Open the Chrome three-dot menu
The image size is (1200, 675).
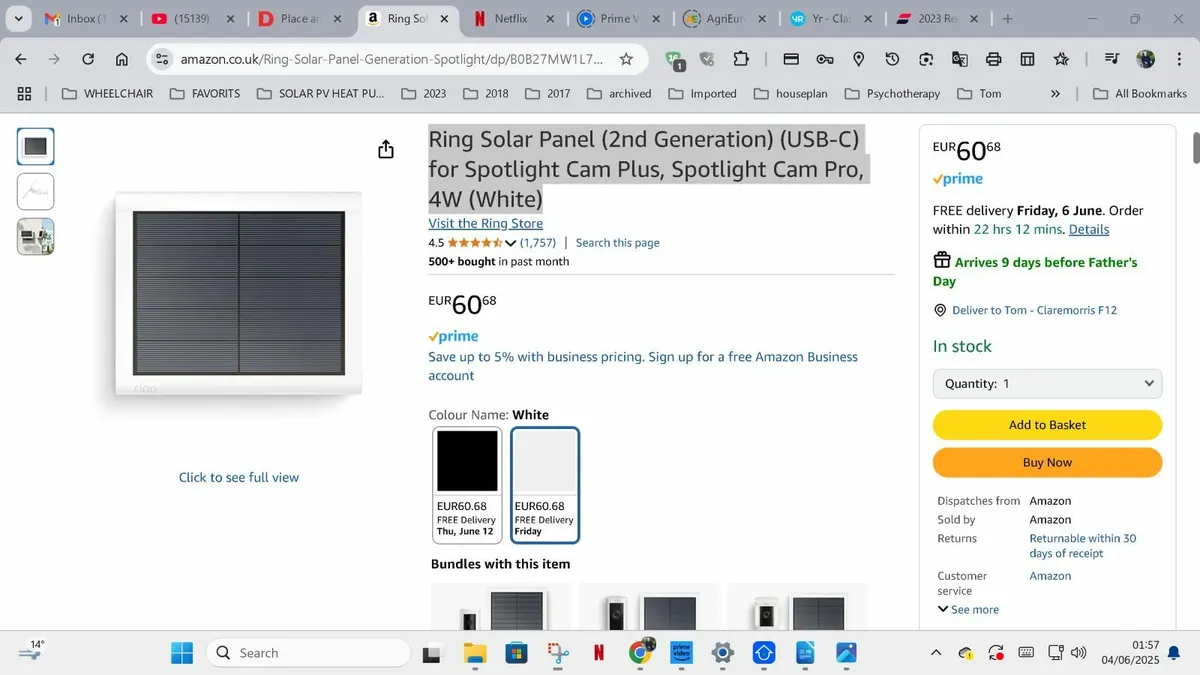coord(1178,59)
